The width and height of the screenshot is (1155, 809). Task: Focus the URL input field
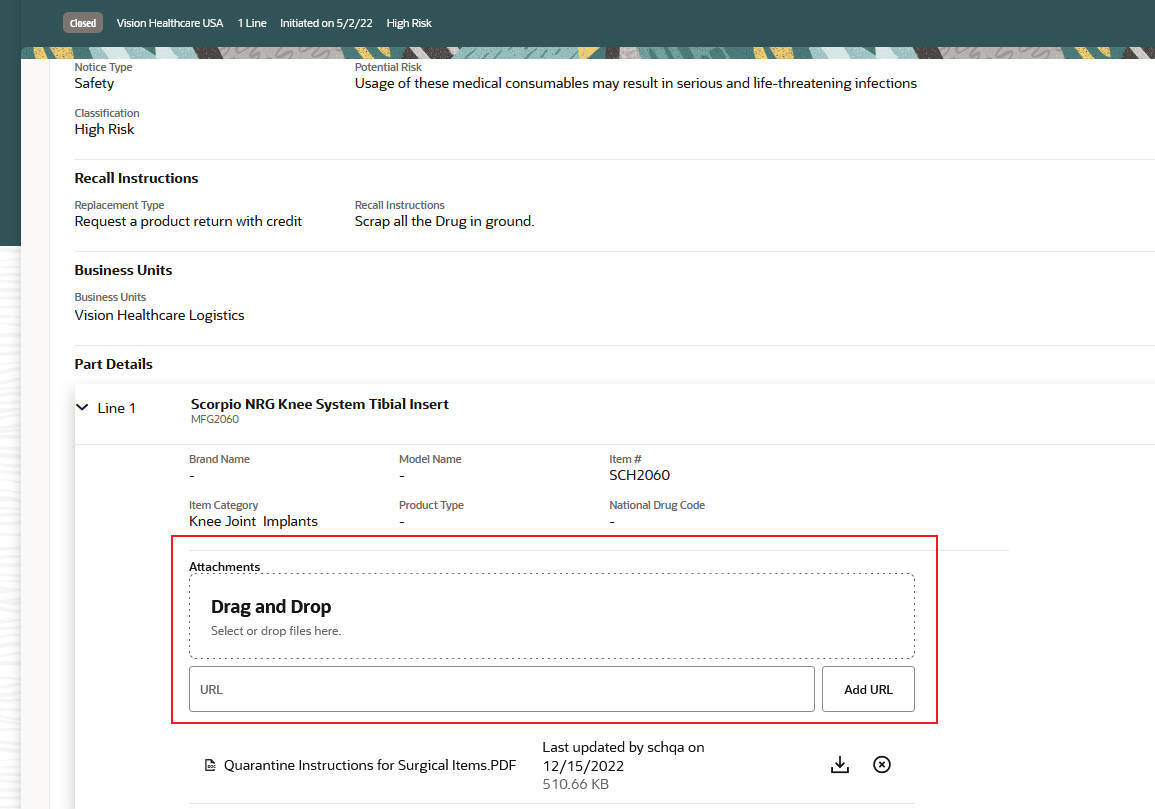[502, 690]
